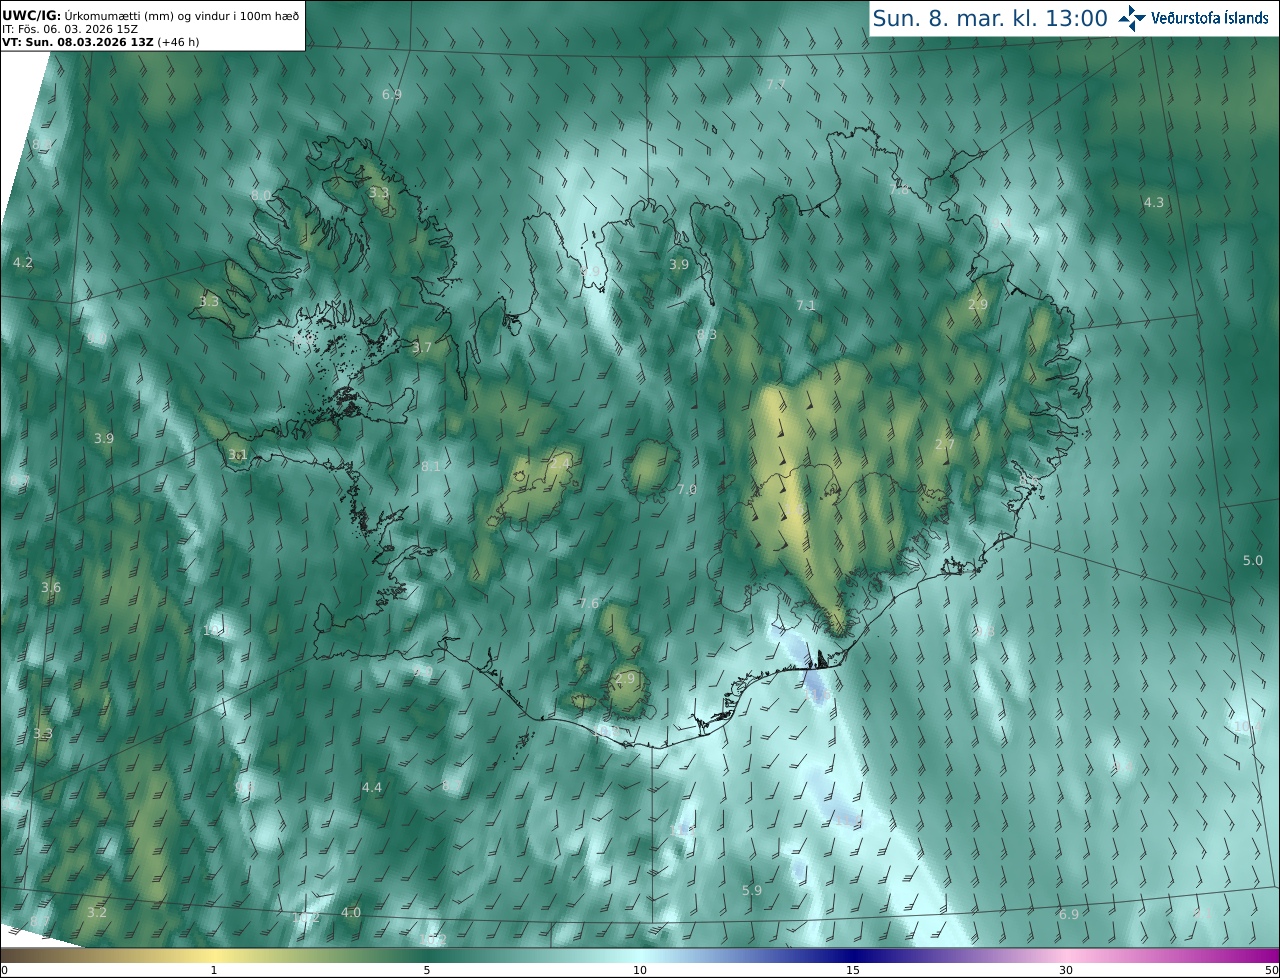Click the colorbar tick label 30
1280x978 pixels.
click(1066, 970)
